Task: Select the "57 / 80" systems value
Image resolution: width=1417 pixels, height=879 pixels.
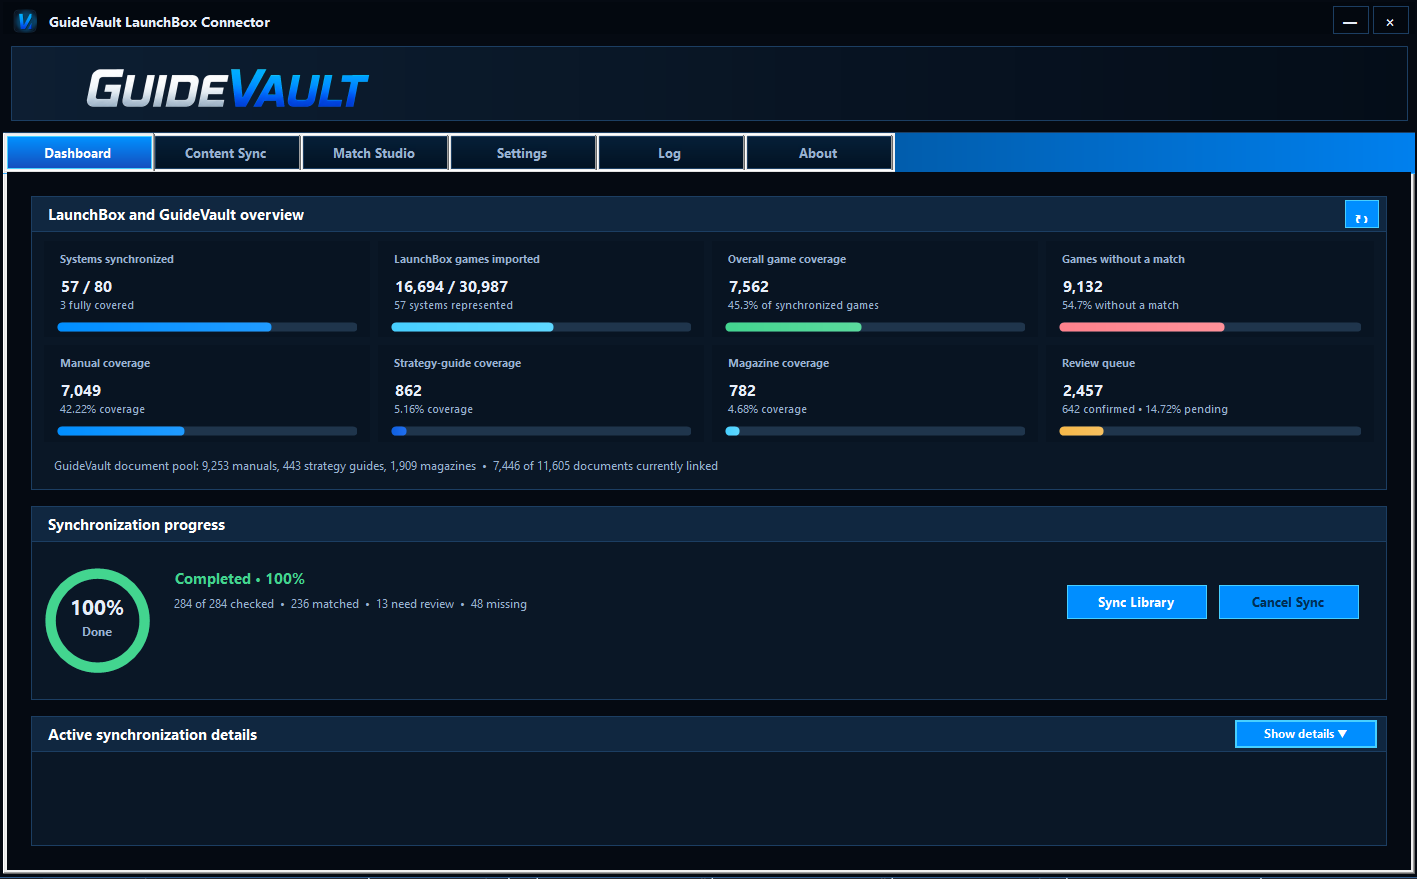Action: (86, 287)
